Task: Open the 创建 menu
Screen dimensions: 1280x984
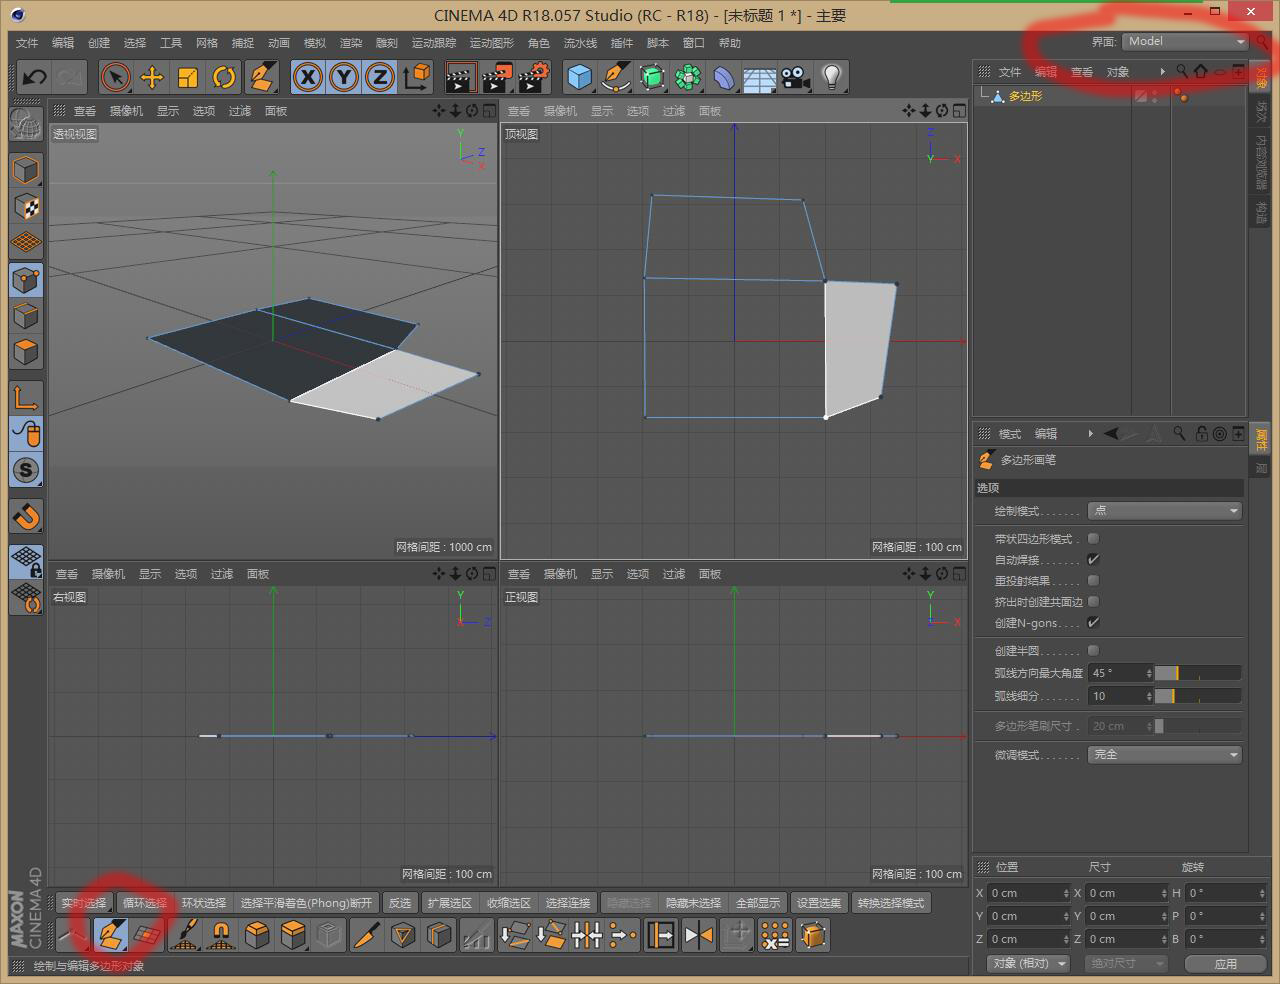Action: [x=99, y=43]
